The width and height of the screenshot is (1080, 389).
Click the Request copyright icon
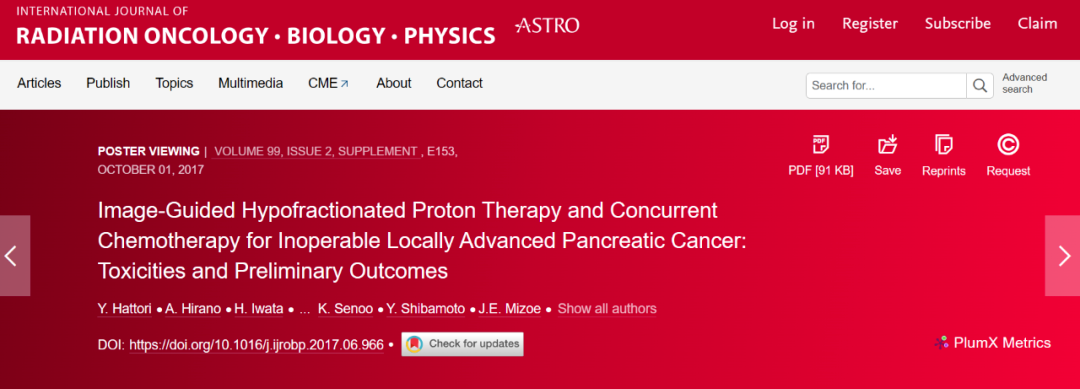tap(1008, 145)
